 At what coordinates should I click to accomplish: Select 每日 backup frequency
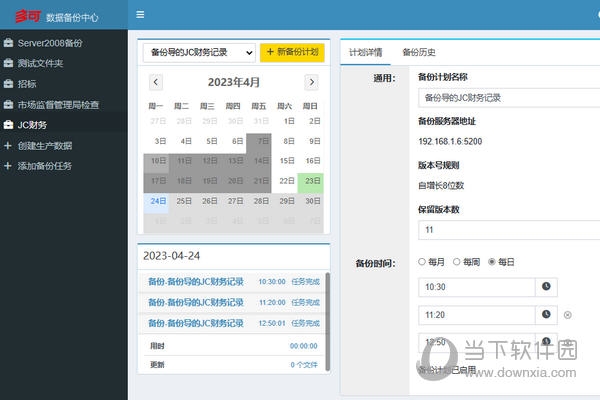coord(492,262)
